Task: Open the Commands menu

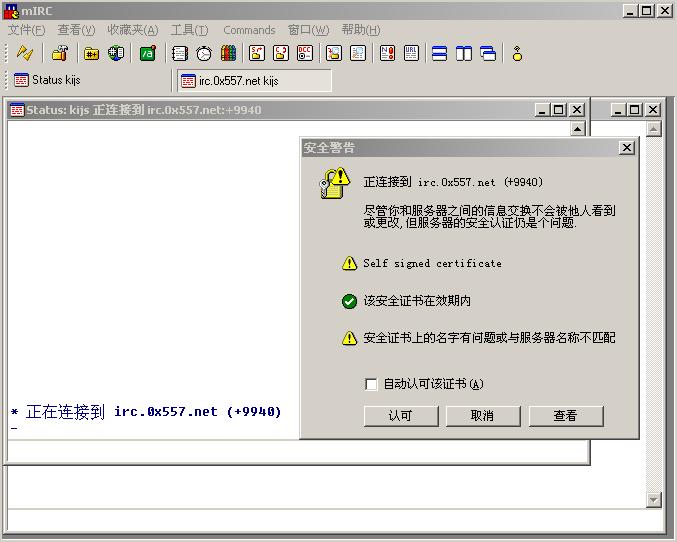Action: pyautogui.click(x=249, y=30)
